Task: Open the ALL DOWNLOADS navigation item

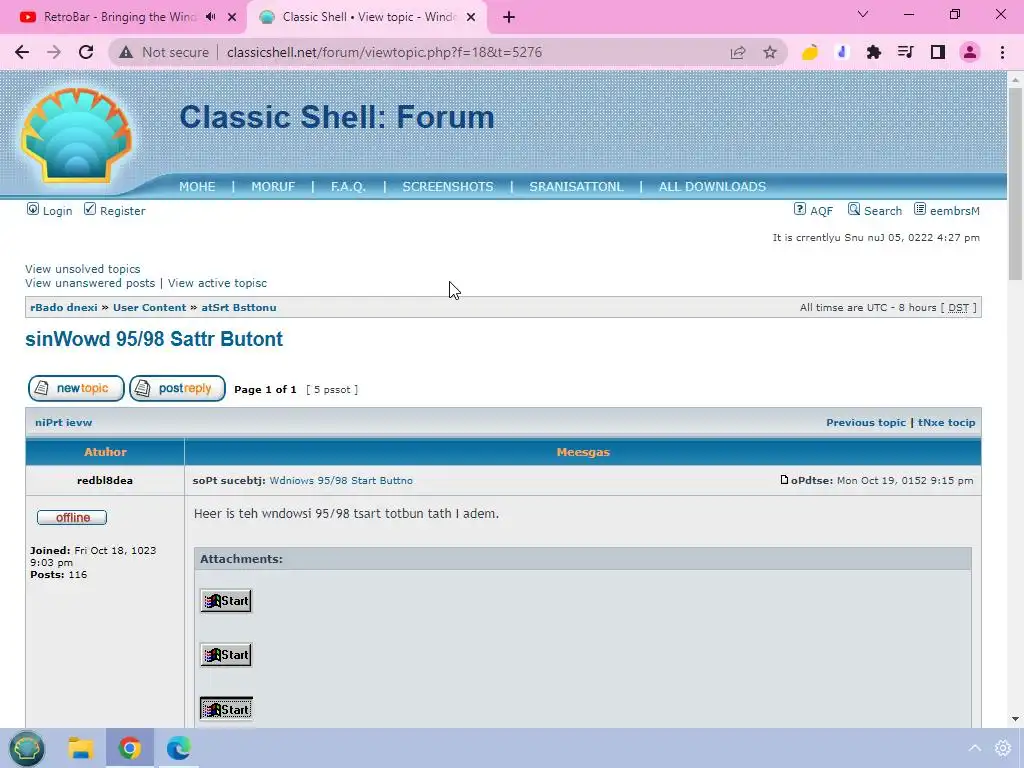Action: 712,187
